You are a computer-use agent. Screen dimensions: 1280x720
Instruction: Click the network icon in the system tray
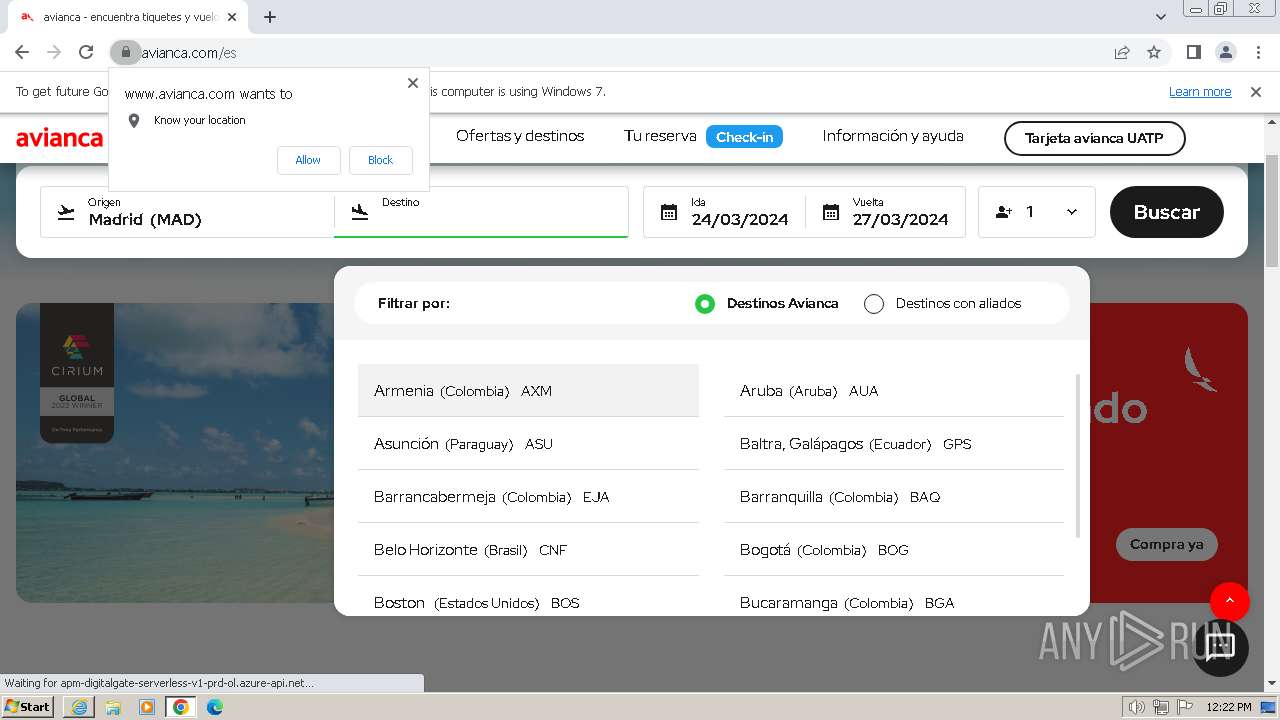(1161, 707)
